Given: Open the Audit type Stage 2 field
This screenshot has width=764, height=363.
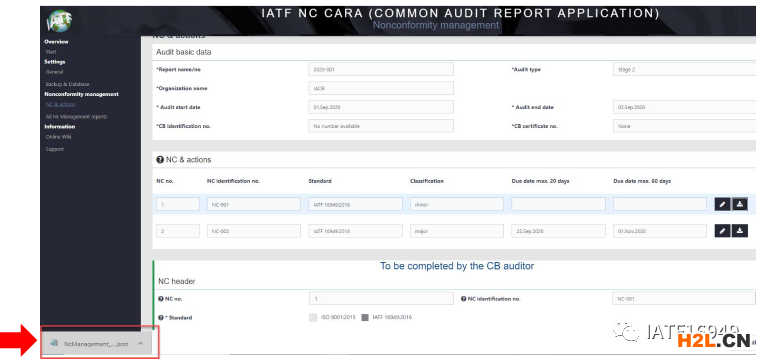Looking at the screenshot, I should click(x=684, y=69).
